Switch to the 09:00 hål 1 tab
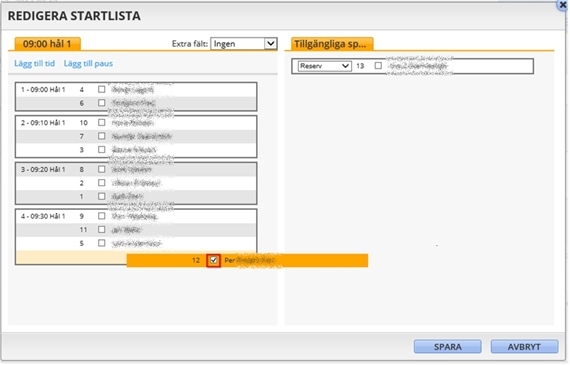Screen dimensions: 570x365 point(47,44)
